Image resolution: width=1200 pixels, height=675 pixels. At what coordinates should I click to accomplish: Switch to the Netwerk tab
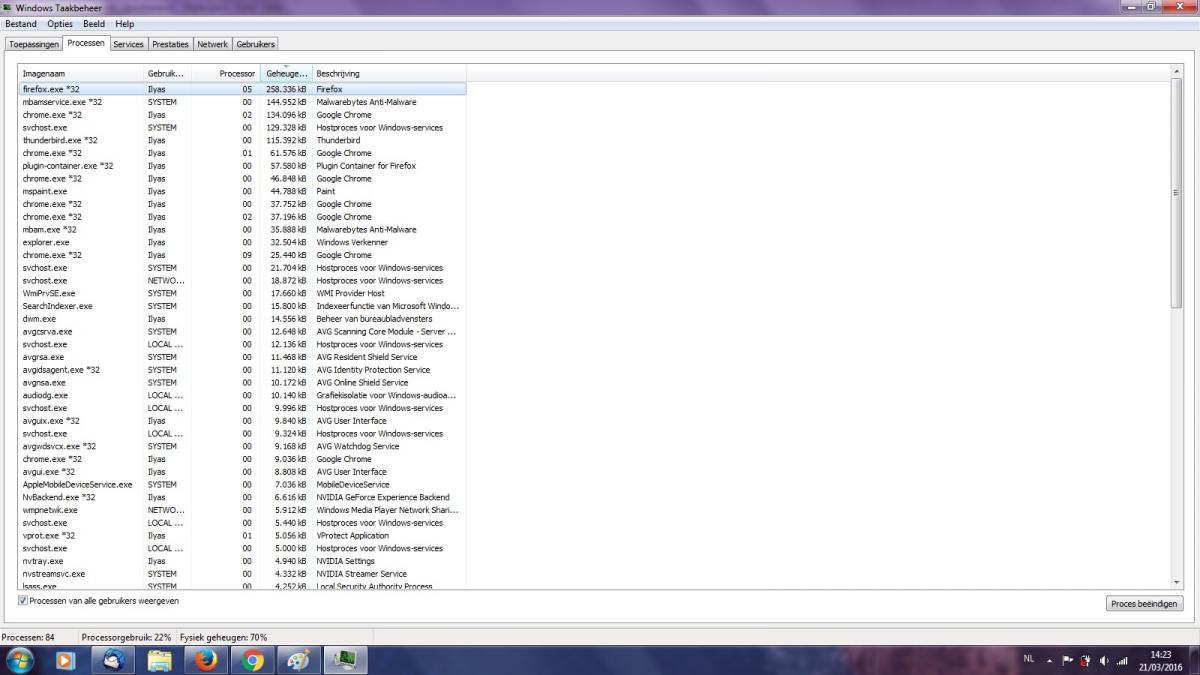[212, 44]
